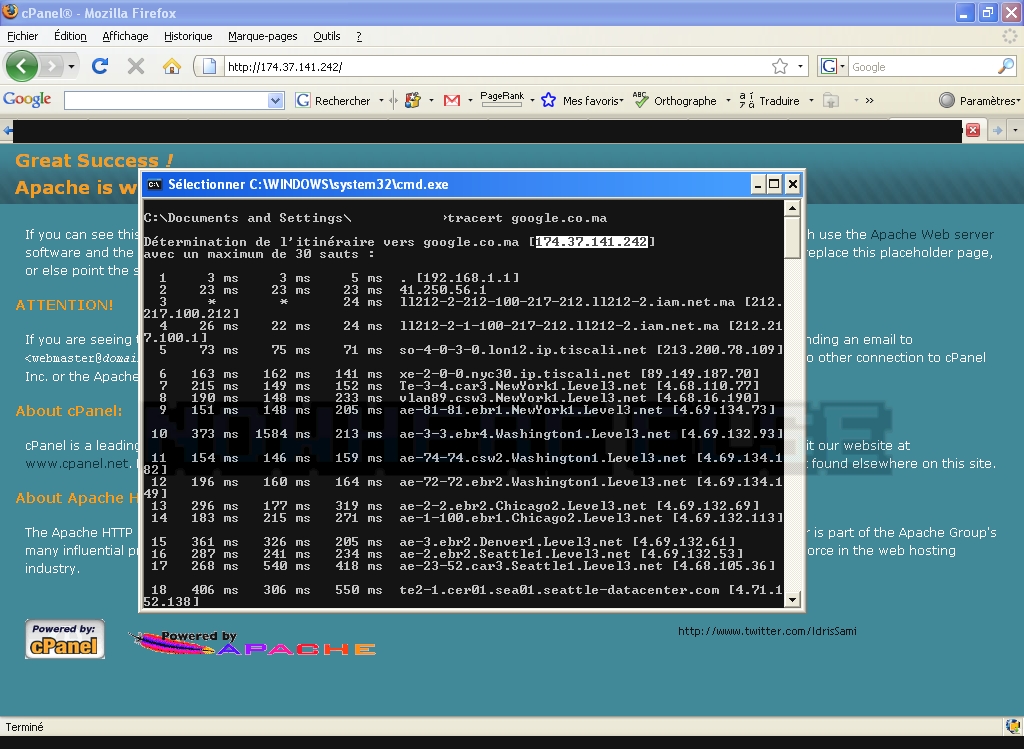
Task: Open the Rechercher options dropdown arrow
Action: tap(381, 101)
